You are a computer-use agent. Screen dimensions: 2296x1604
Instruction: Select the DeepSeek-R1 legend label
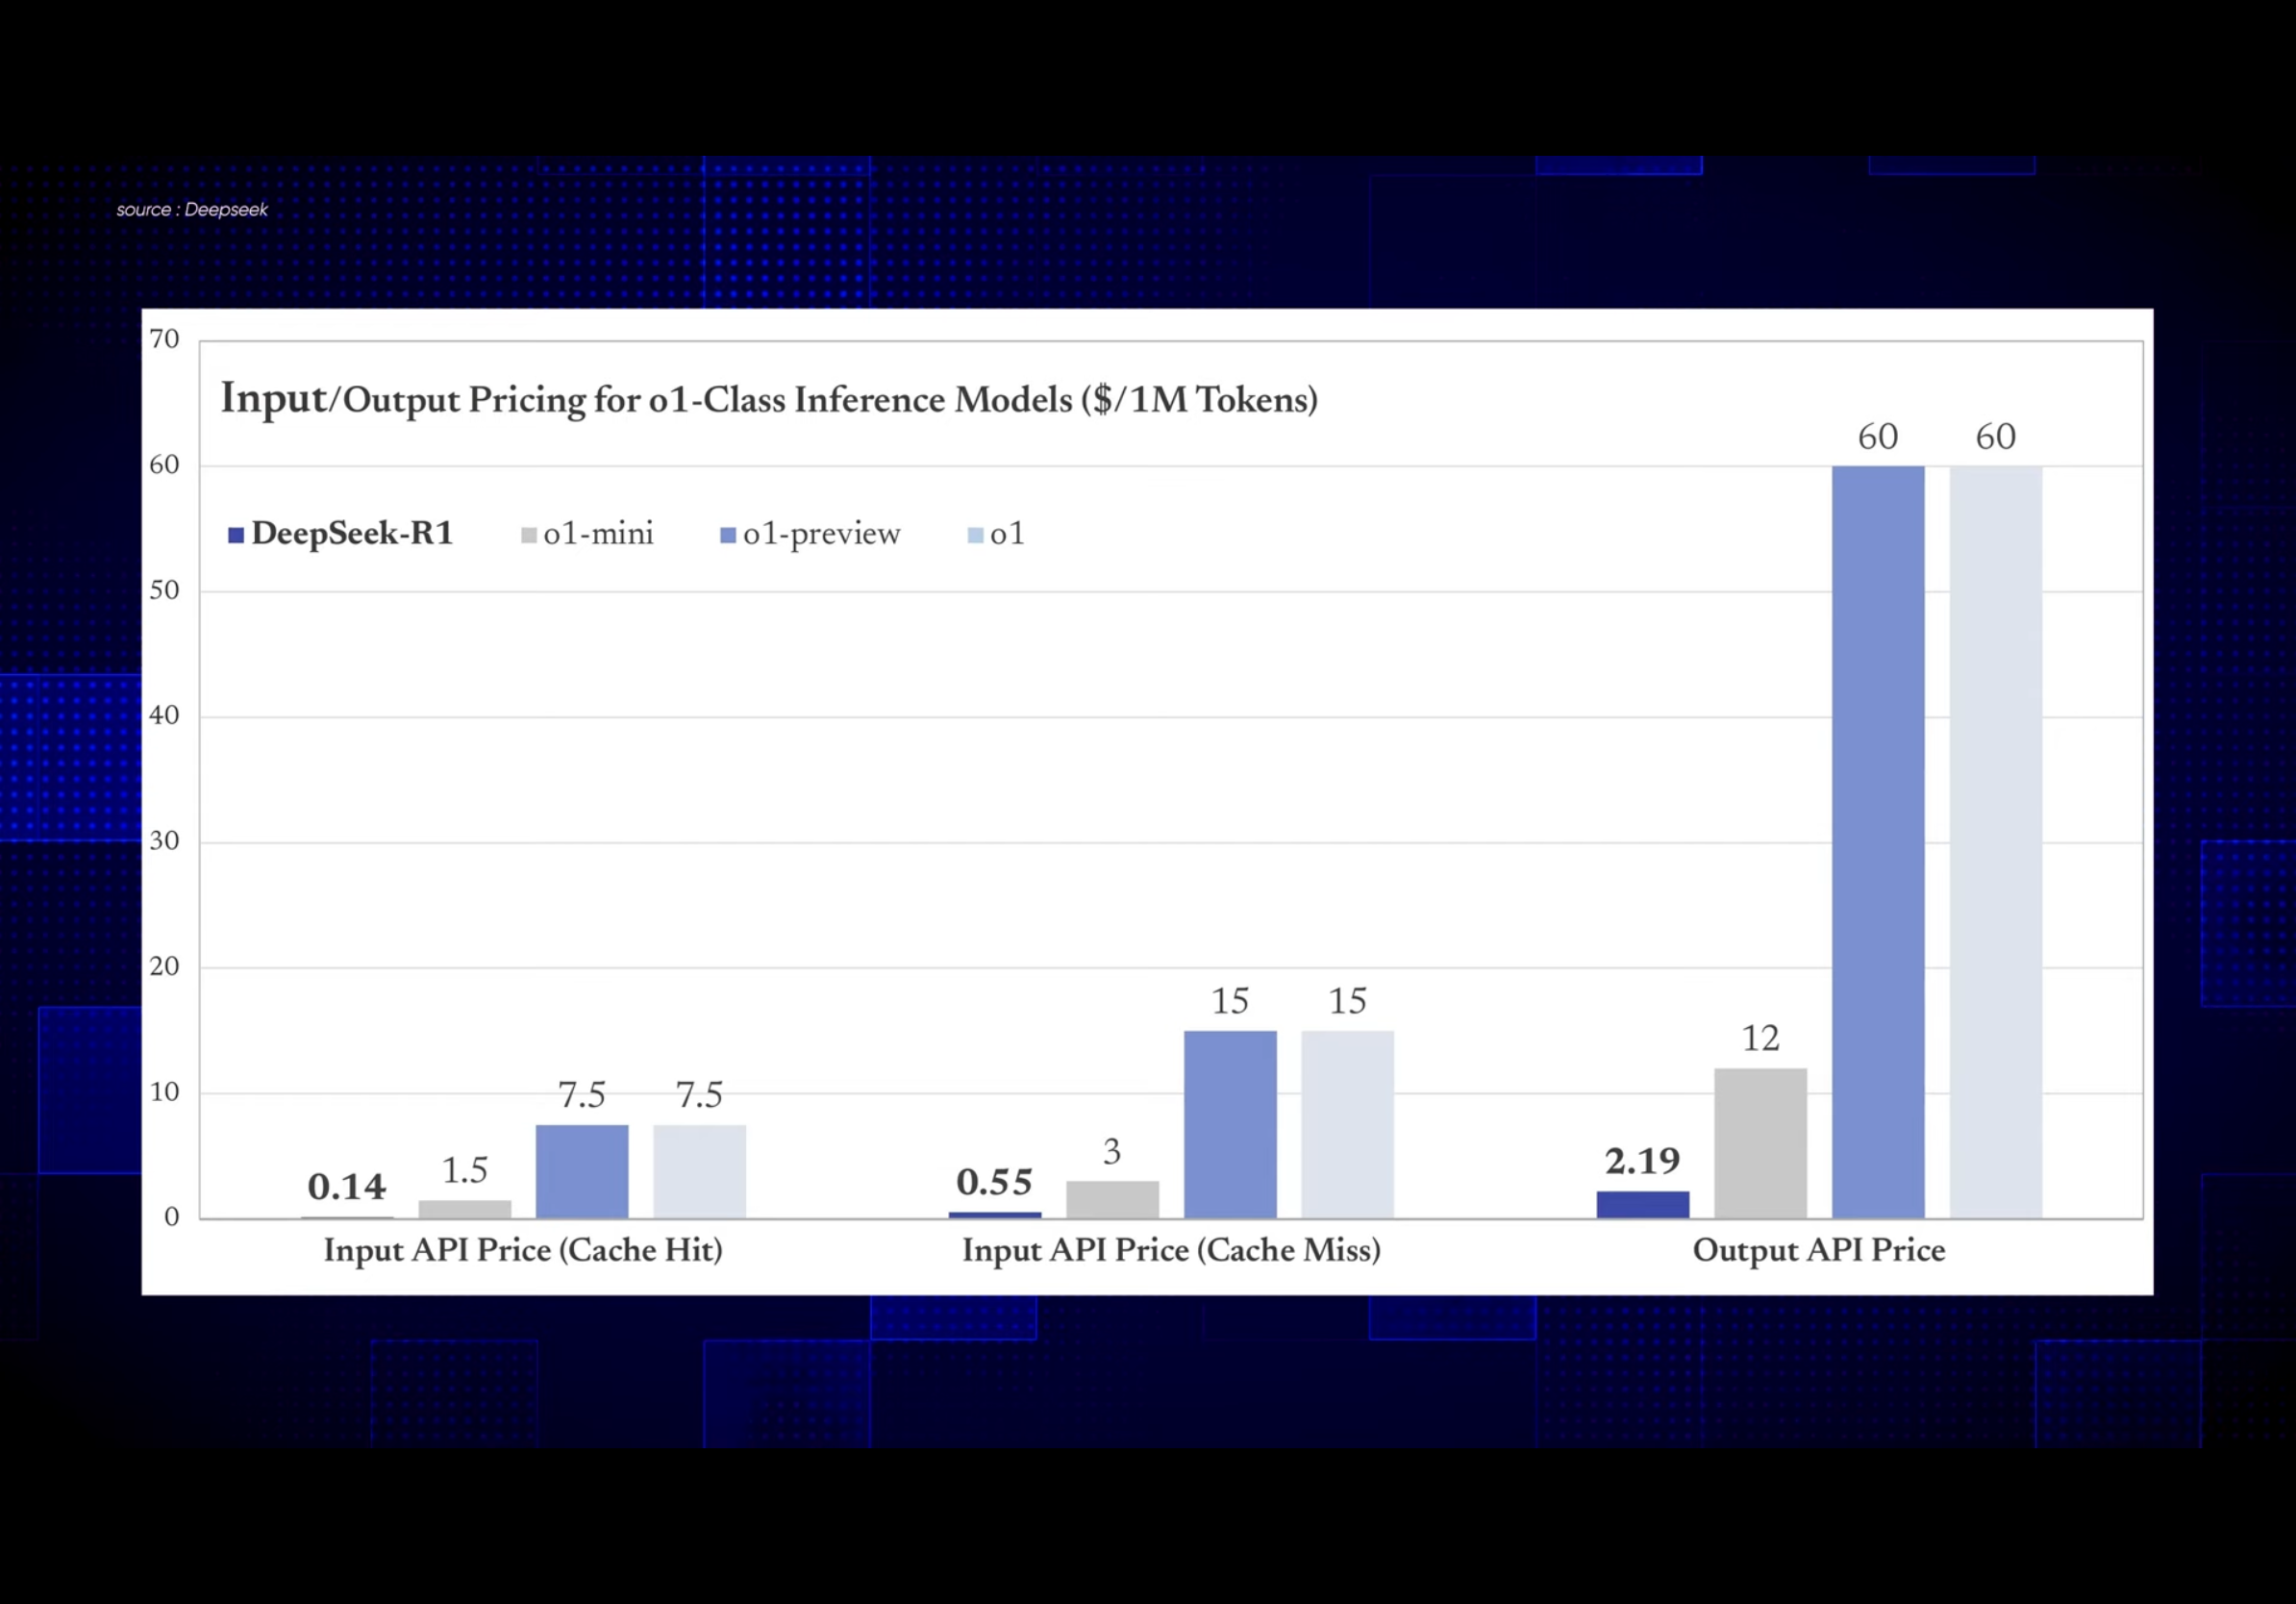(x=352, y=534)
